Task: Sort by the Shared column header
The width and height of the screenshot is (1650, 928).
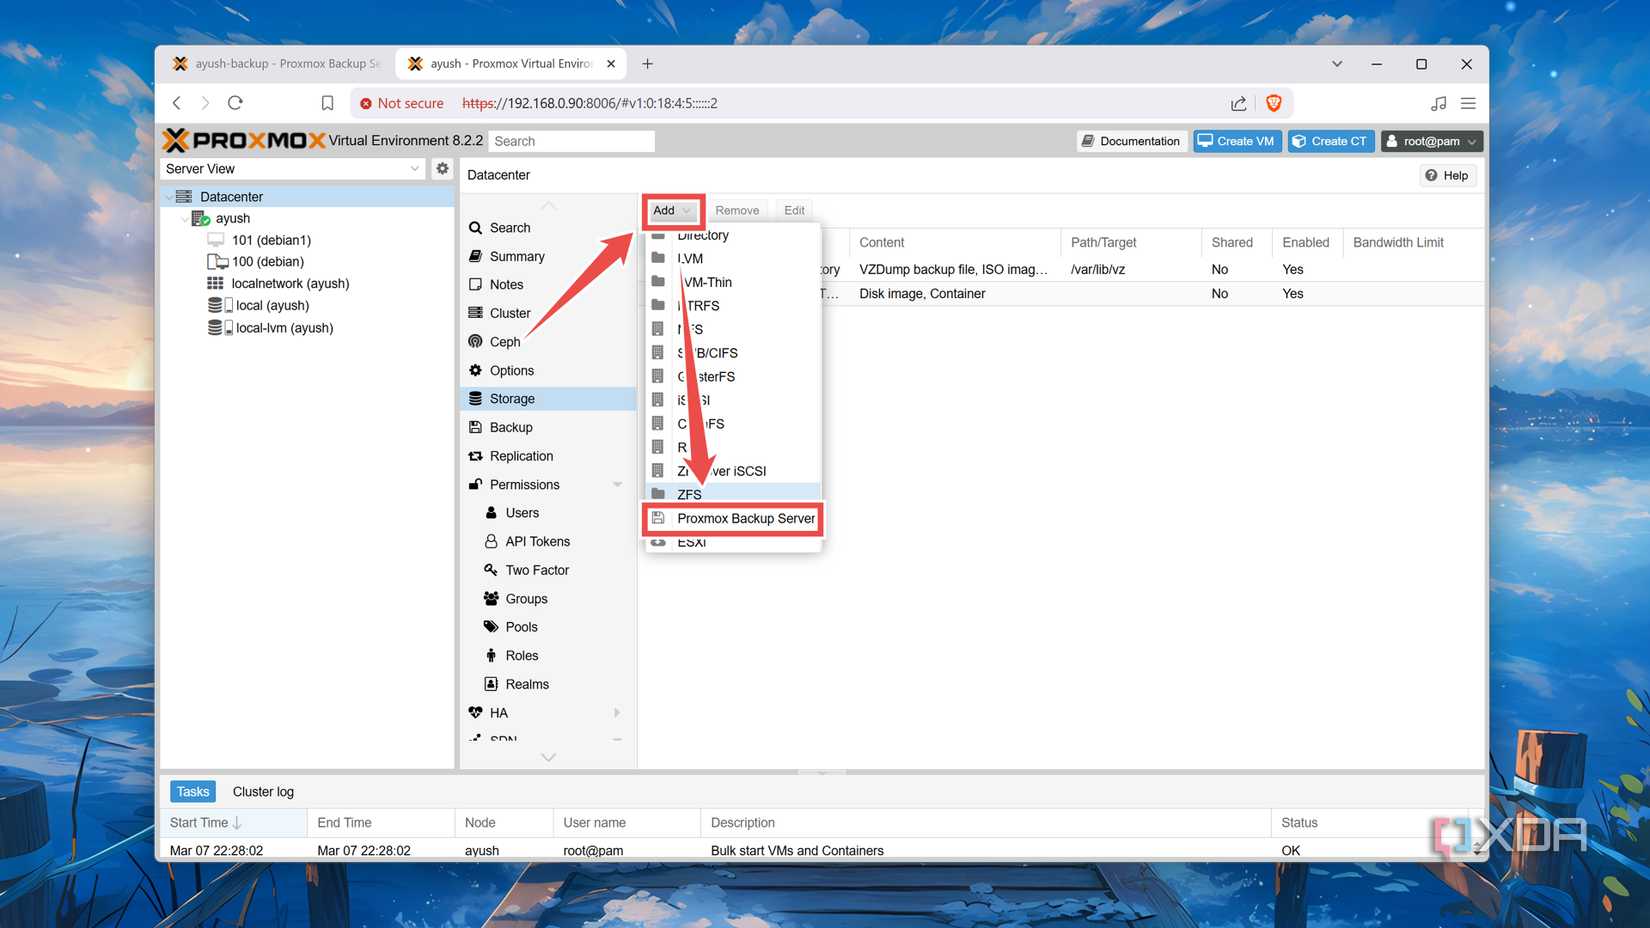Action: tap(1237, 243)
